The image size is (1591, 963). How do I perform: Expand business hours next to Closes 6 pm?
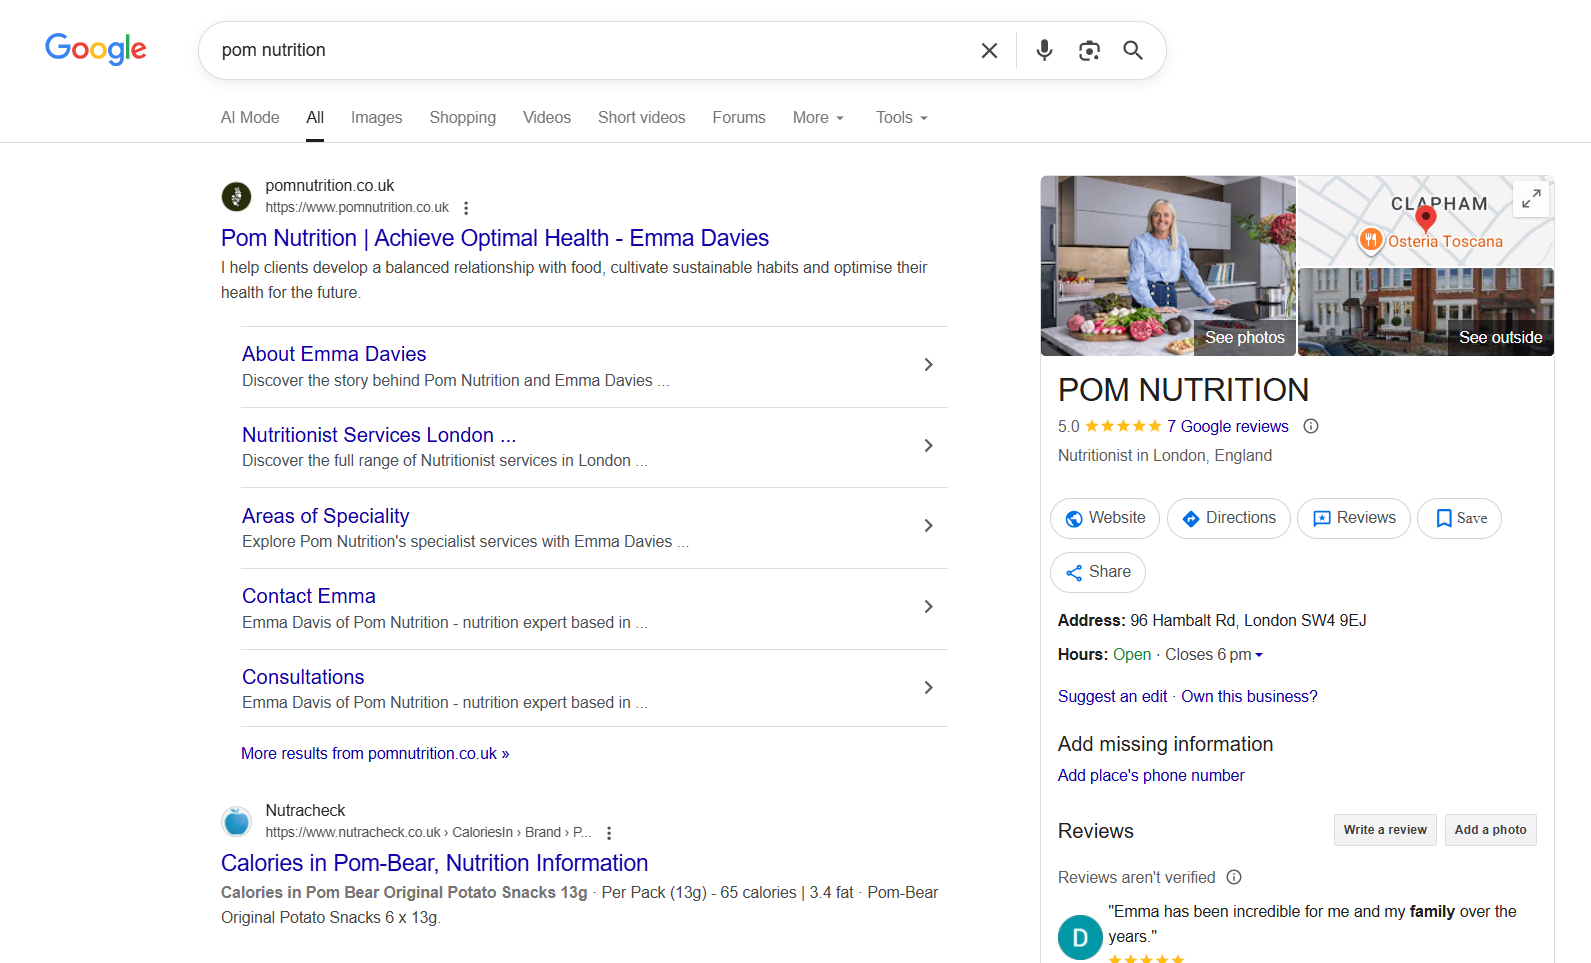click(x=1259, y=655)
